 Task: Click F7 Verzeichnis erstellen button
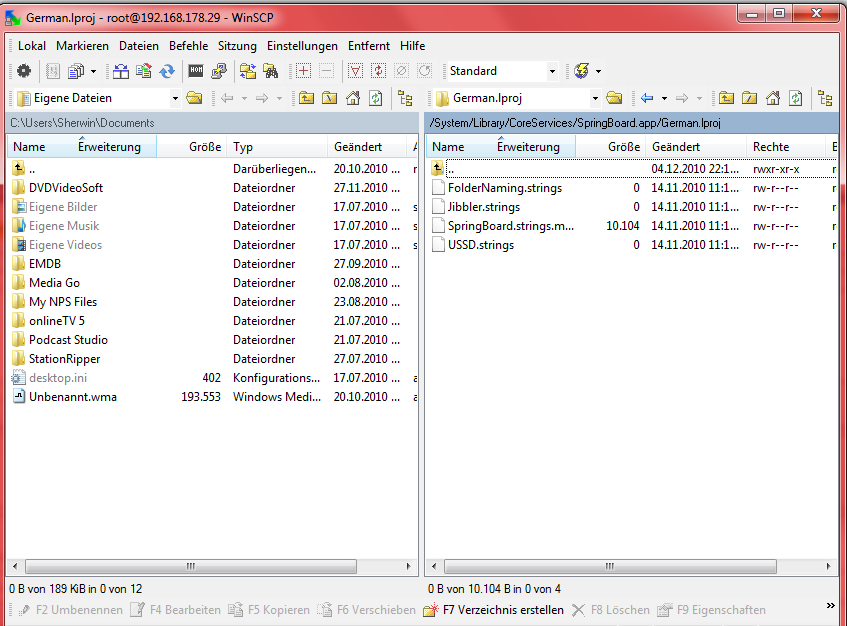coord(494,610)
